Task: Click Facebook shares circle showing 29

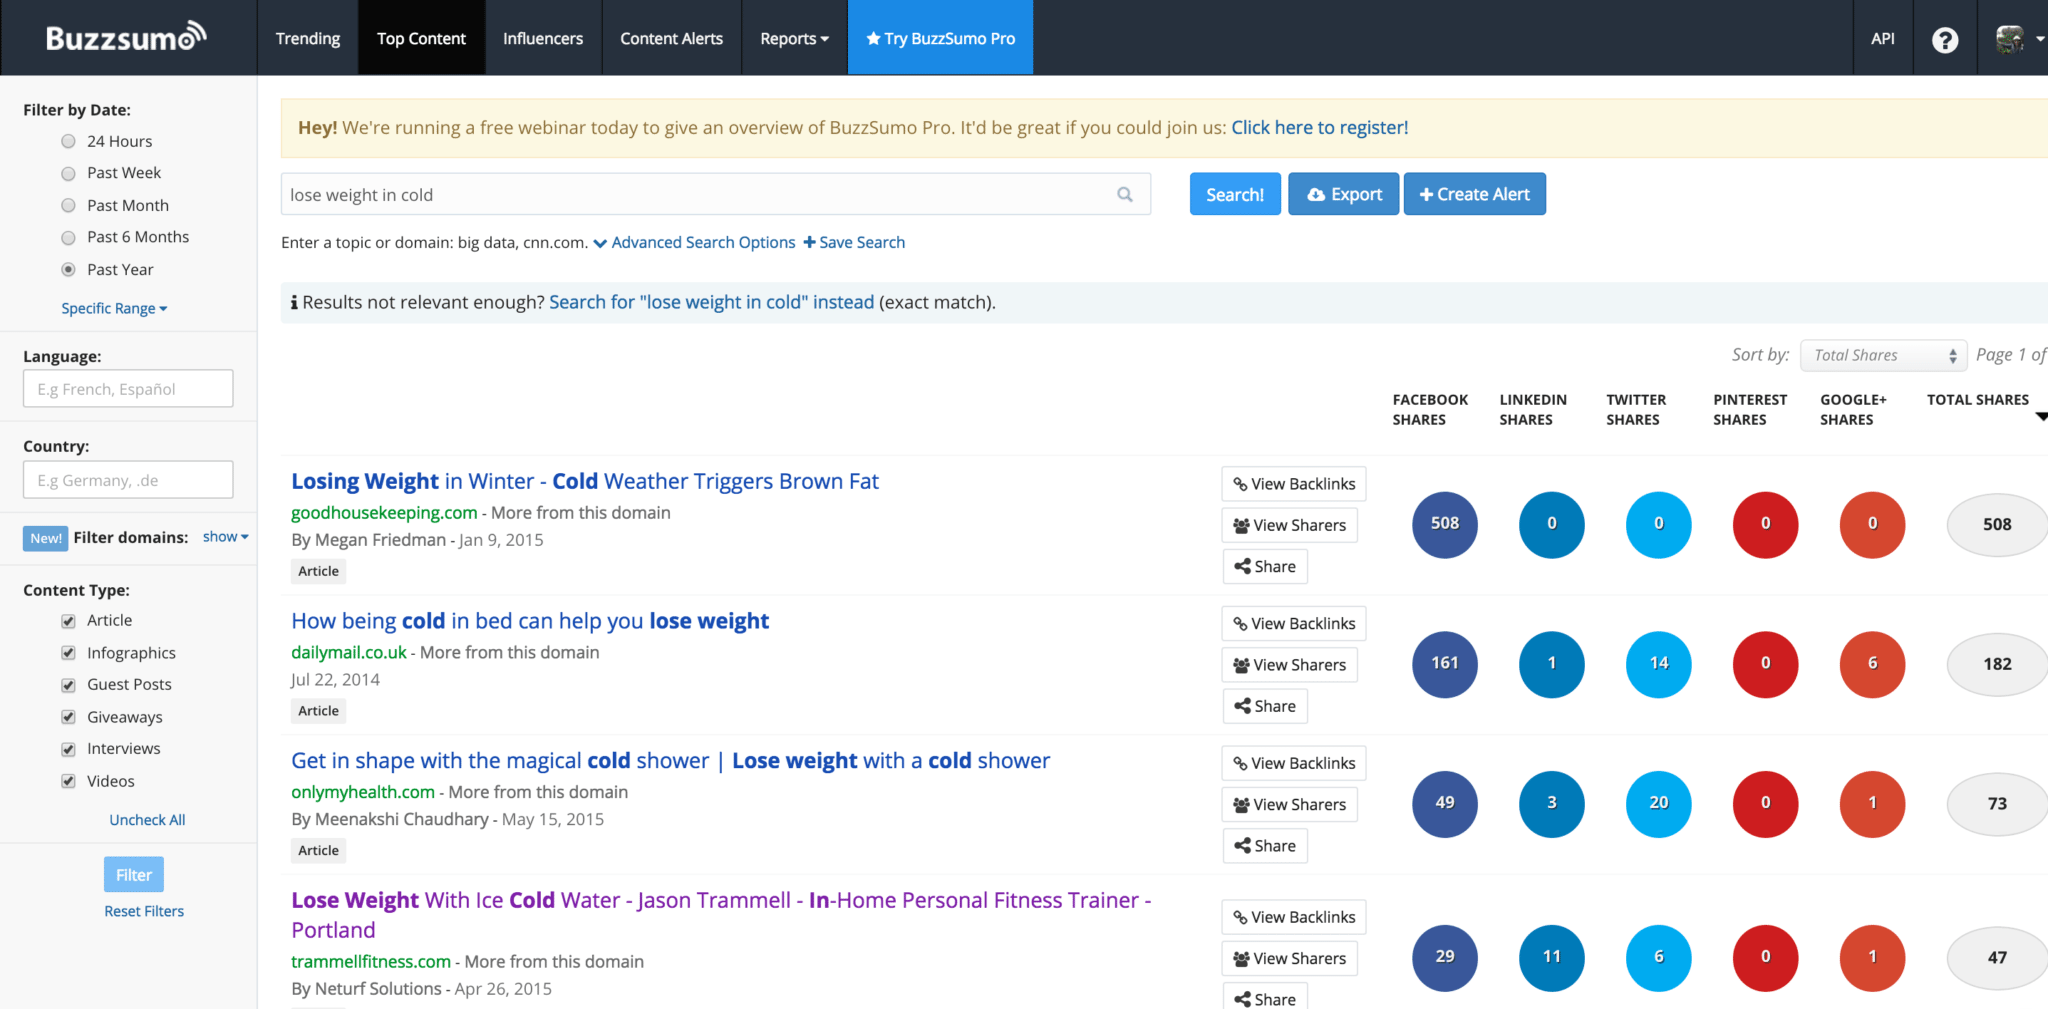Action: pos(1445,958)
